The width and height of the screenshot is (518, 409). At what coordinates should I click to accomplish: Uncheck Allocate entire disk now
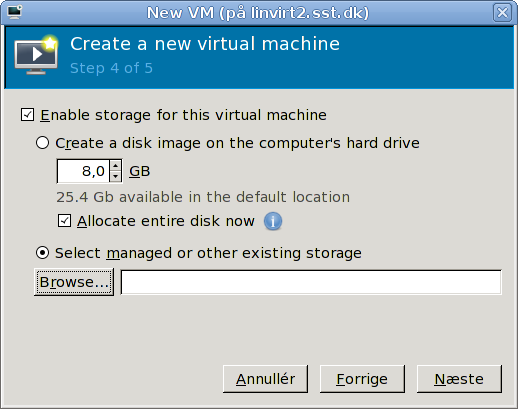coord(64,221)
